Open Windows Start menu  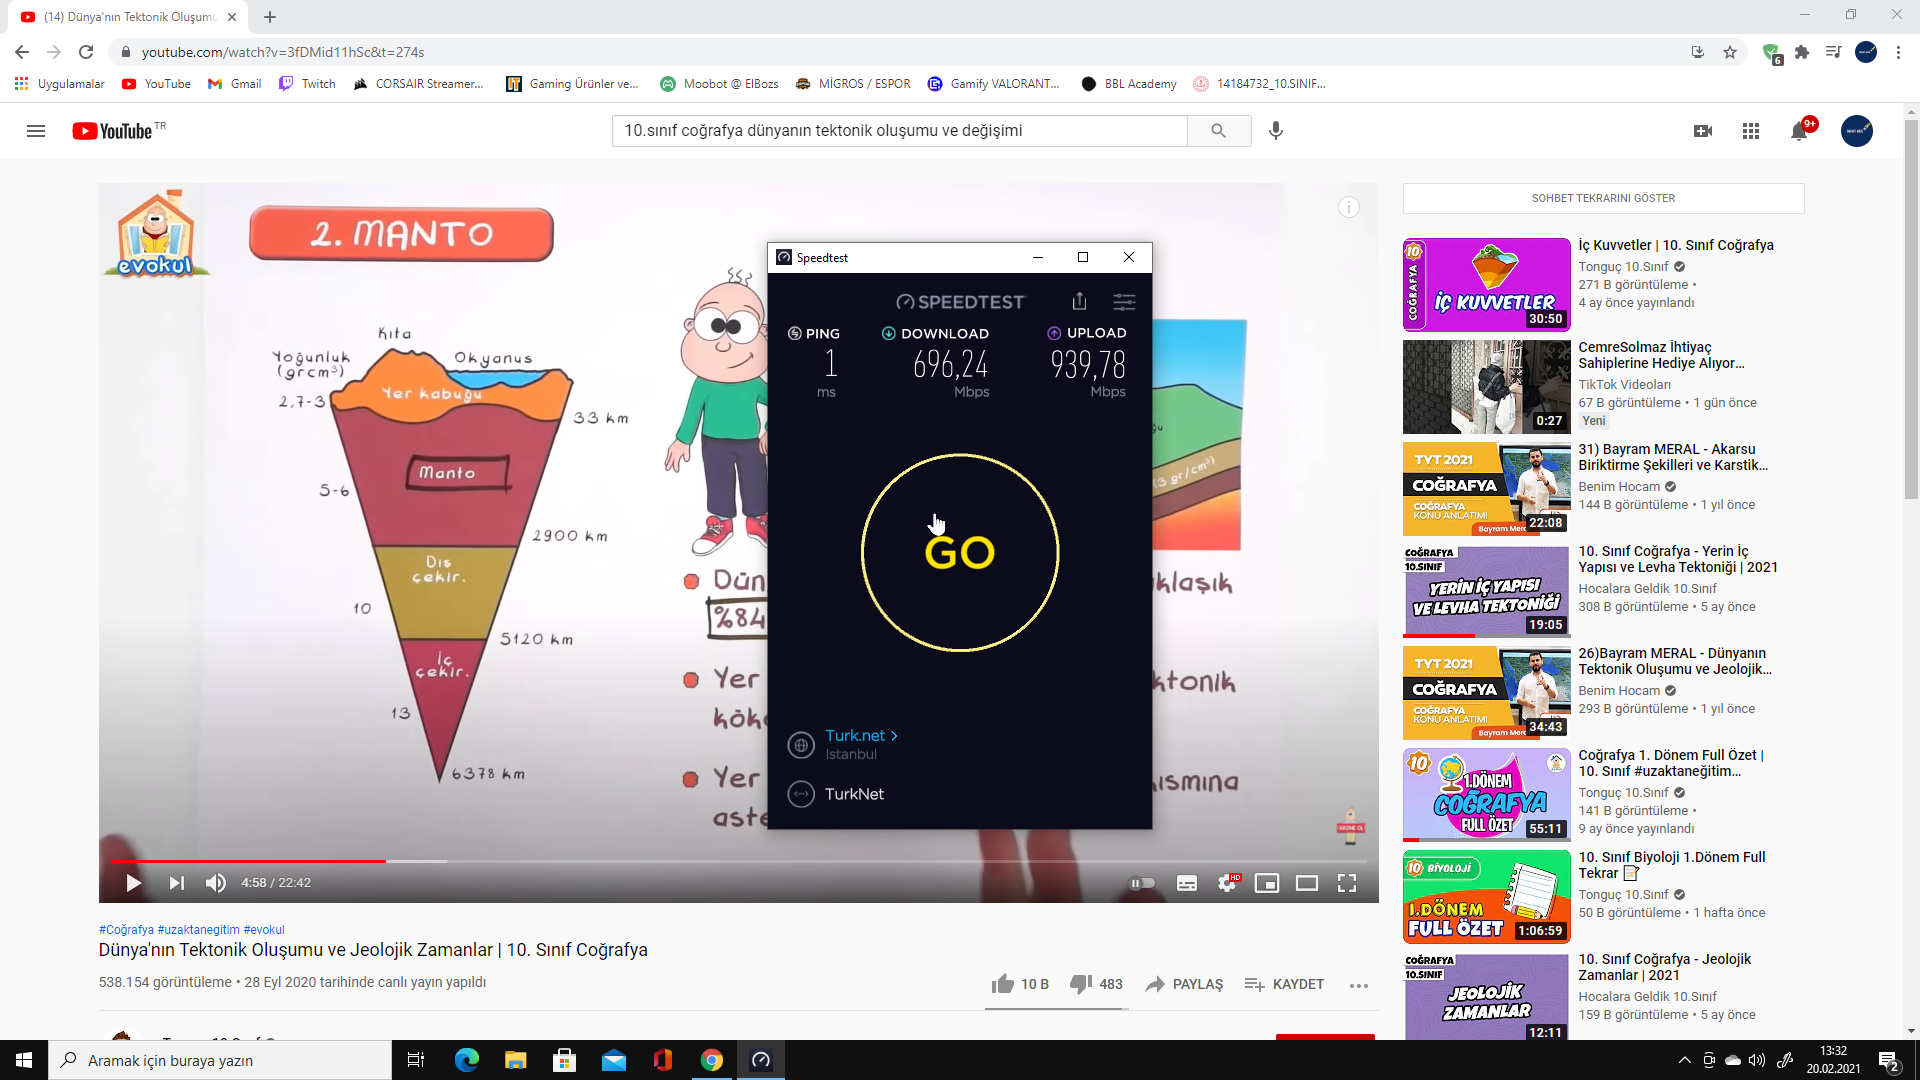tap(24, 1060)
